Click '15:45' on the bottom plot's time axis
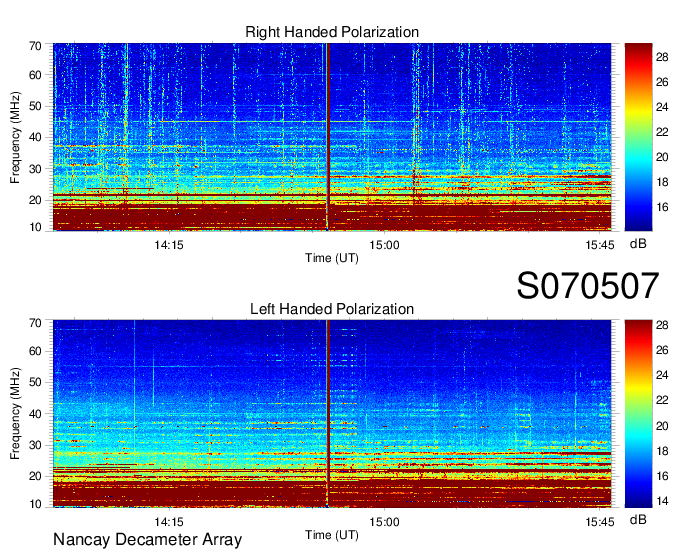This screenshot has width=680, height=552. 600,522
